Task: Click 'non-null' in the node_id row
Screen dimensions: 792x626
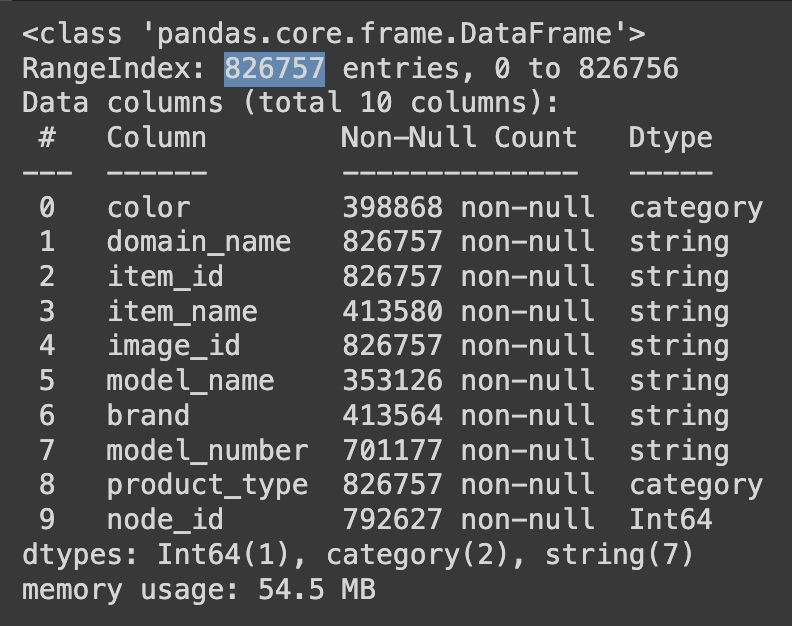Action: click(527, 519)
